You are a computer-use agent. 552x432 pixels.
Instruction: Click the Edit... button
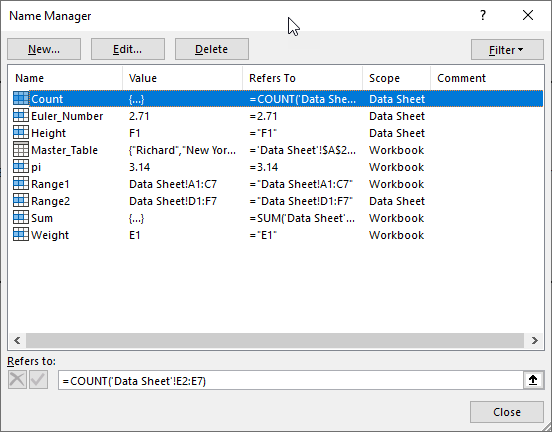[x=128, y=49]
